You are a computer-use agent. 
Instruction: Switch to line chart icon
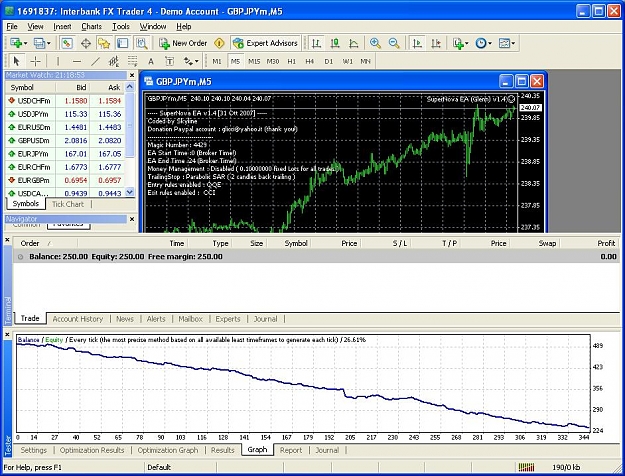pyautogui.click(x=354, y=43)
